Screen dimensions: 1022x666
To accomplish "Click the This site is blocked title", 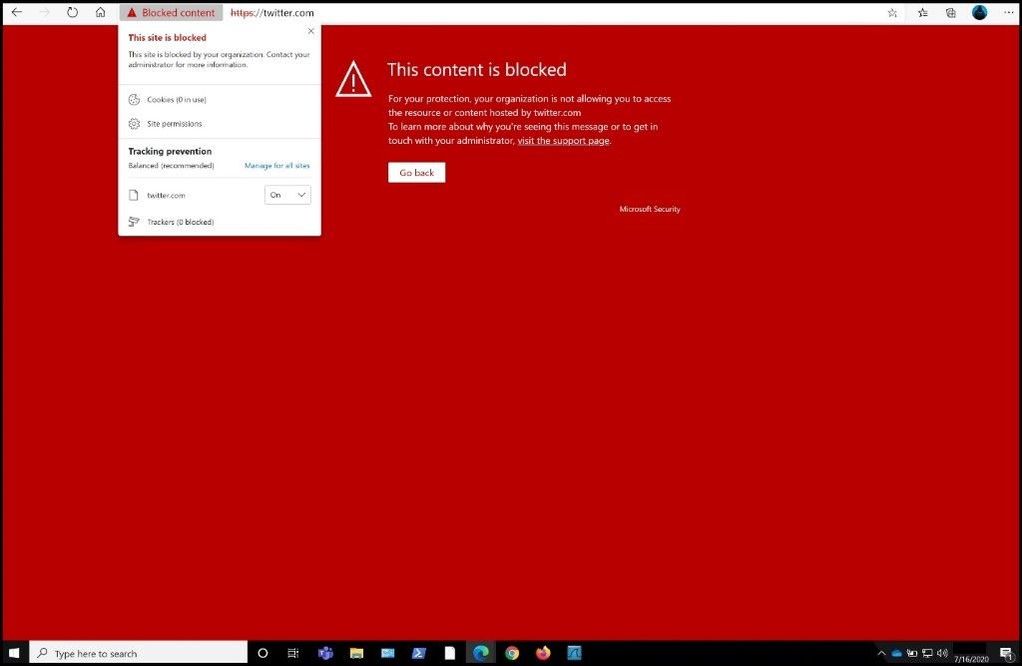I will click(x=167, y=38).
